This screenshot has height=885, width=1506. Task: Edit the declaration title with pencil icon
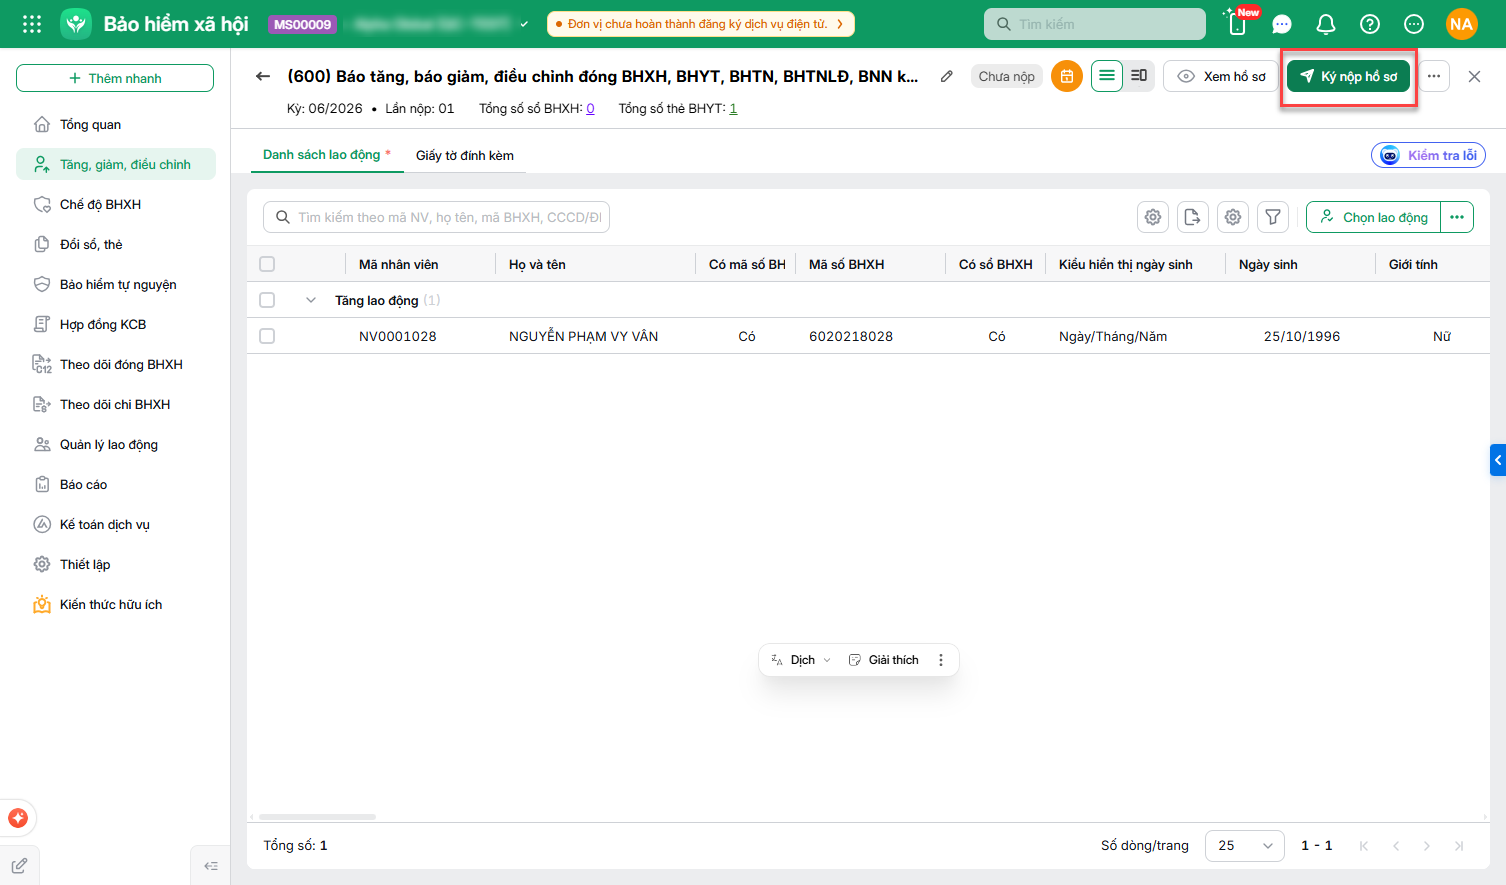(x=946, y=76)
